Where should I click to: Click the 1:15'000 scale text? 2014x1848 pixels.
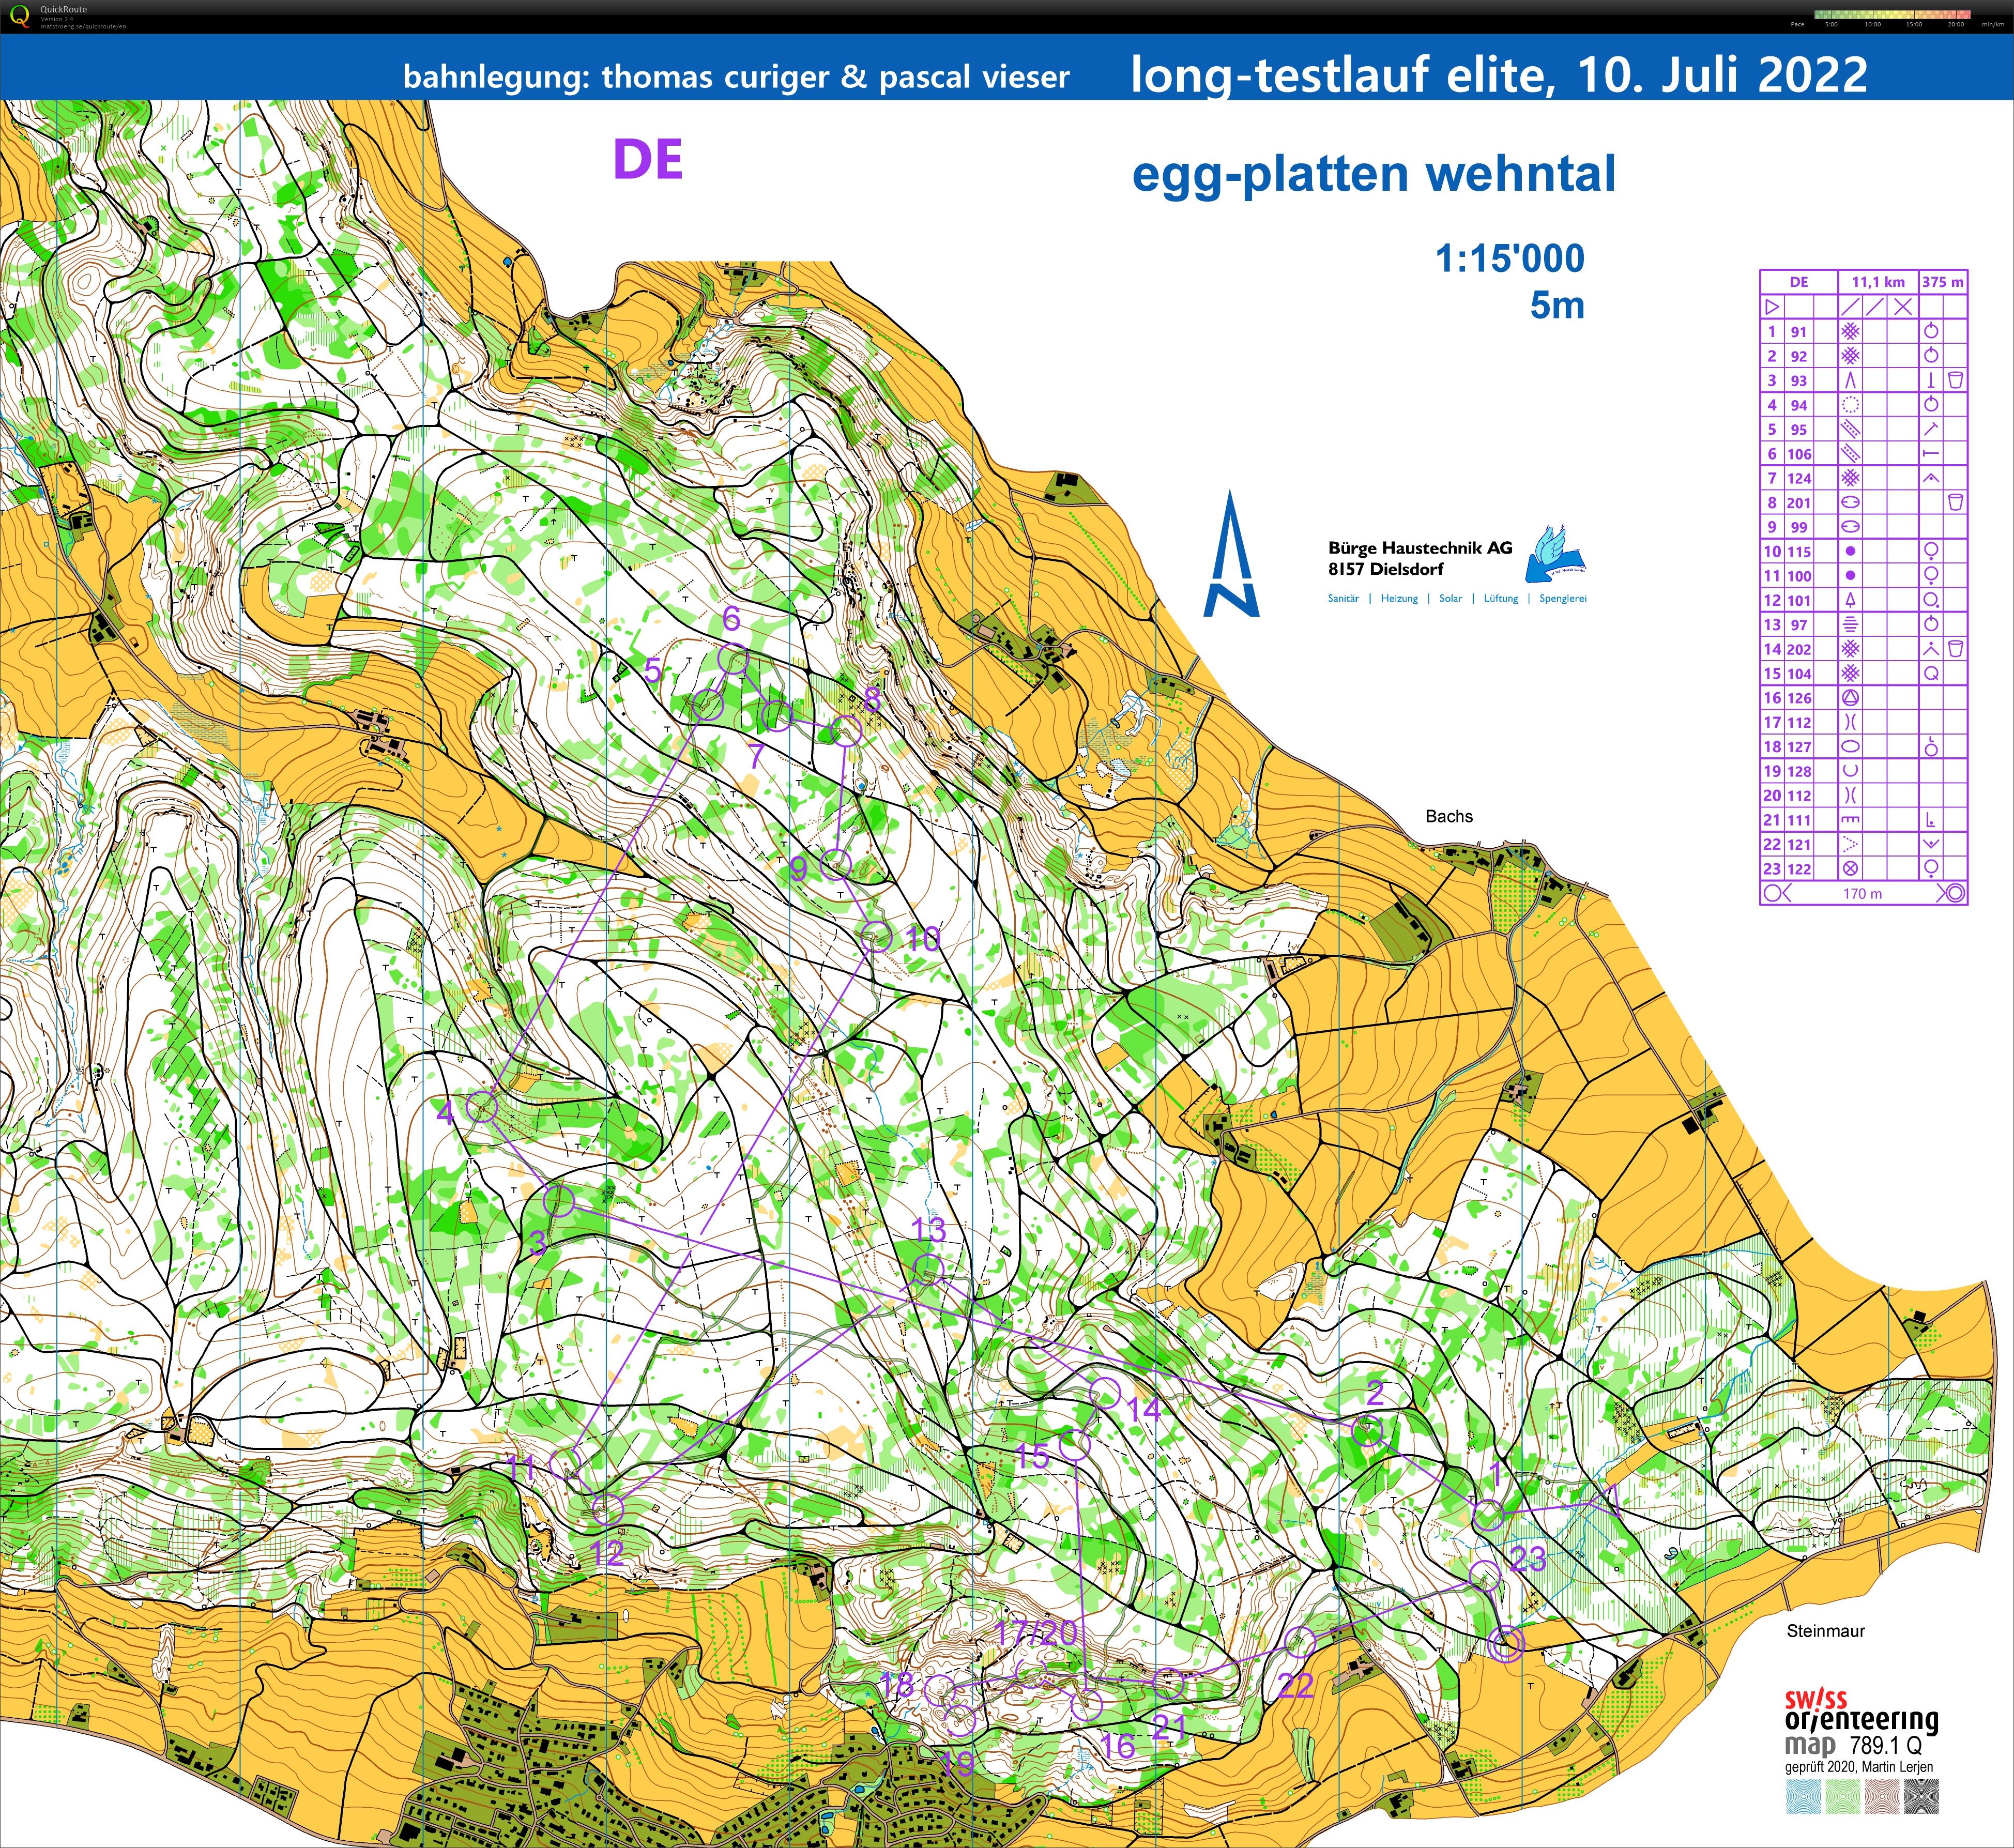coord(1510,259)
